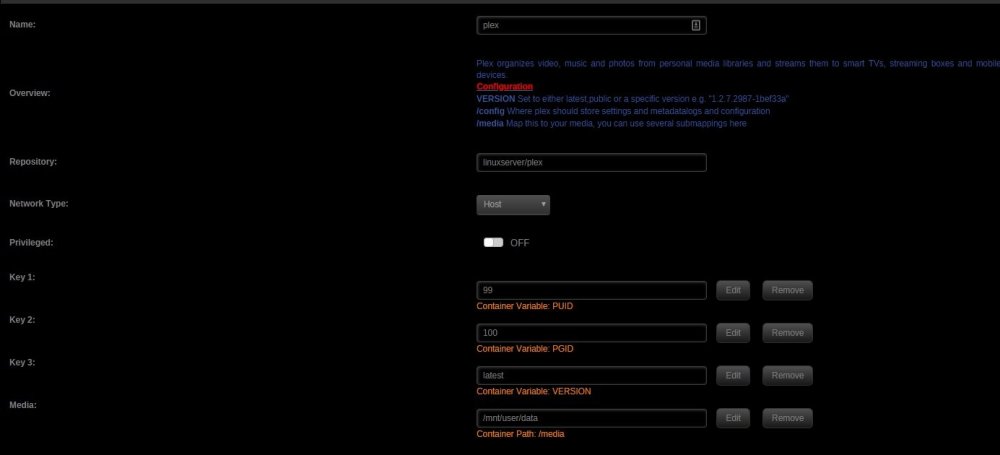Click the Overview: label
1000x455 pixels.
tap(29, 93)
